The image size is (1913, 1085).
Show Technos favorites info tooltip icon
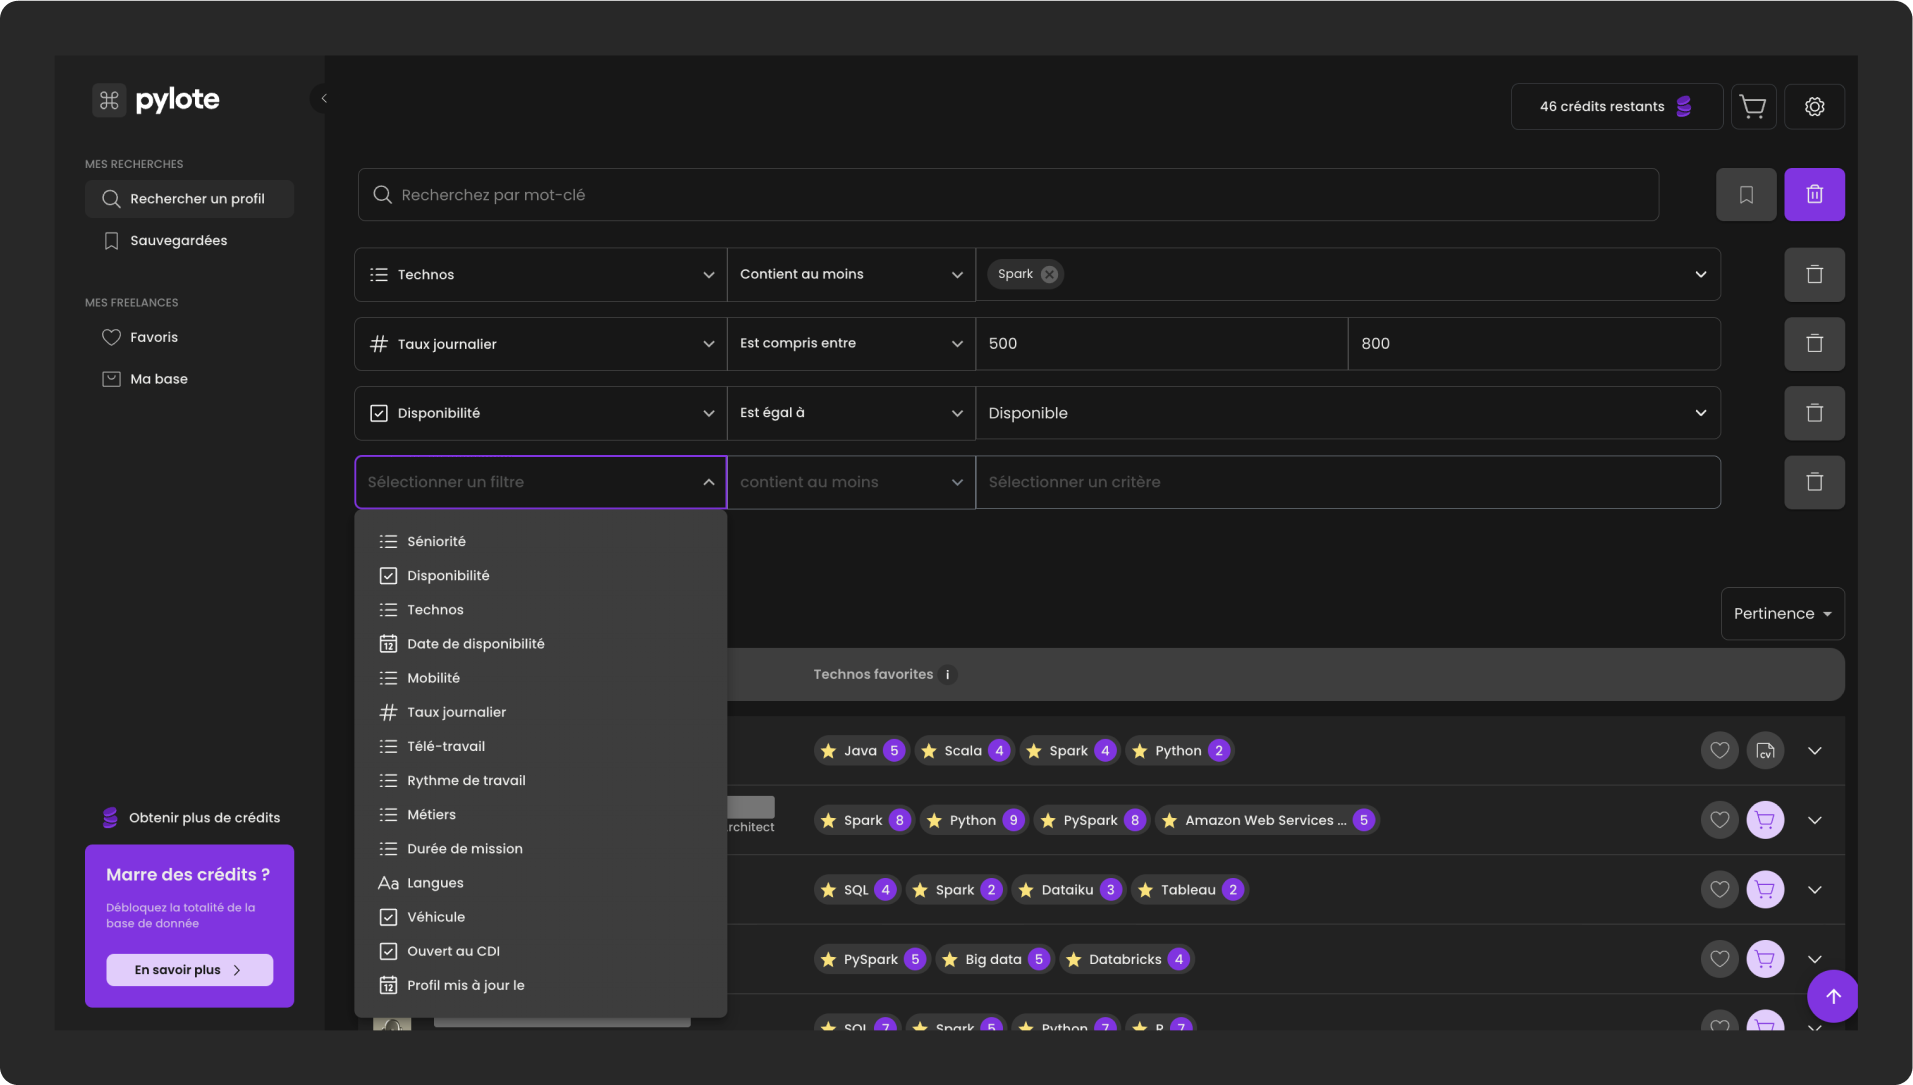click(947, 675)
